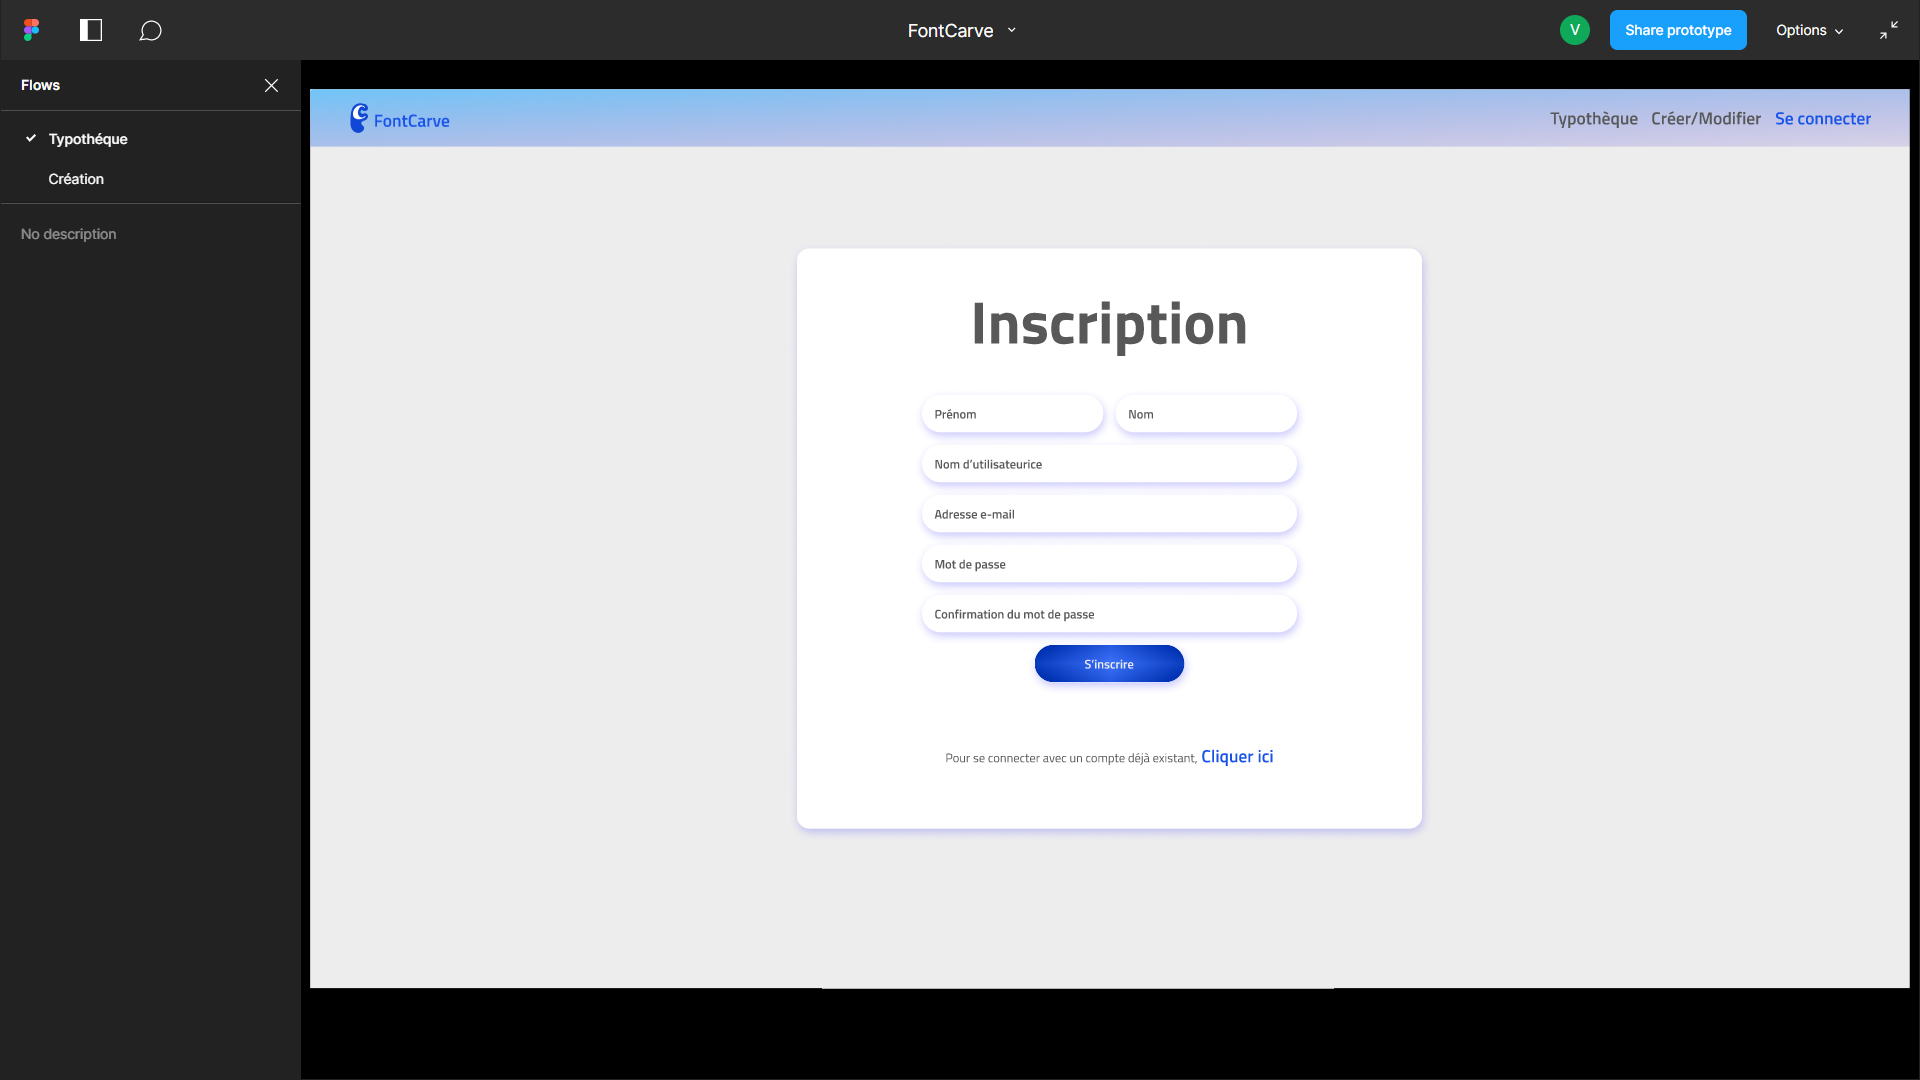Screen dimensions: 1920x1080
Task: Expand the FontCarve title dropdown
Action: (x=1011, y=30)
